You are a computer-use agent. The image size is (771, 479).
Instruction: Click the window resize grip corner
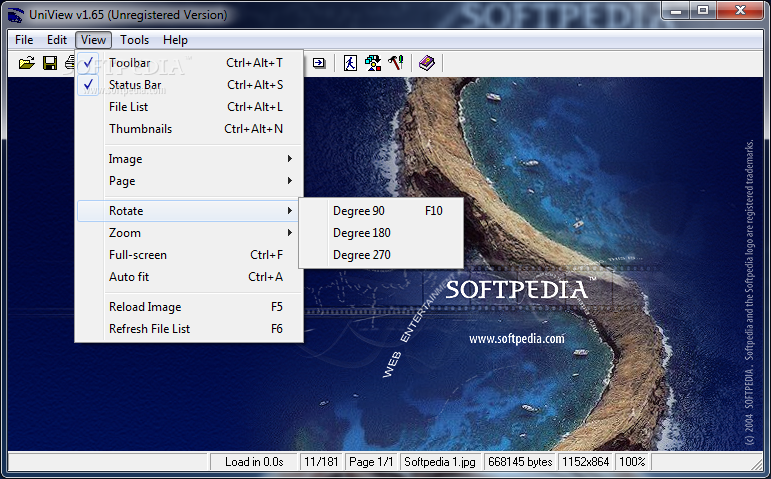pos(757,463)
